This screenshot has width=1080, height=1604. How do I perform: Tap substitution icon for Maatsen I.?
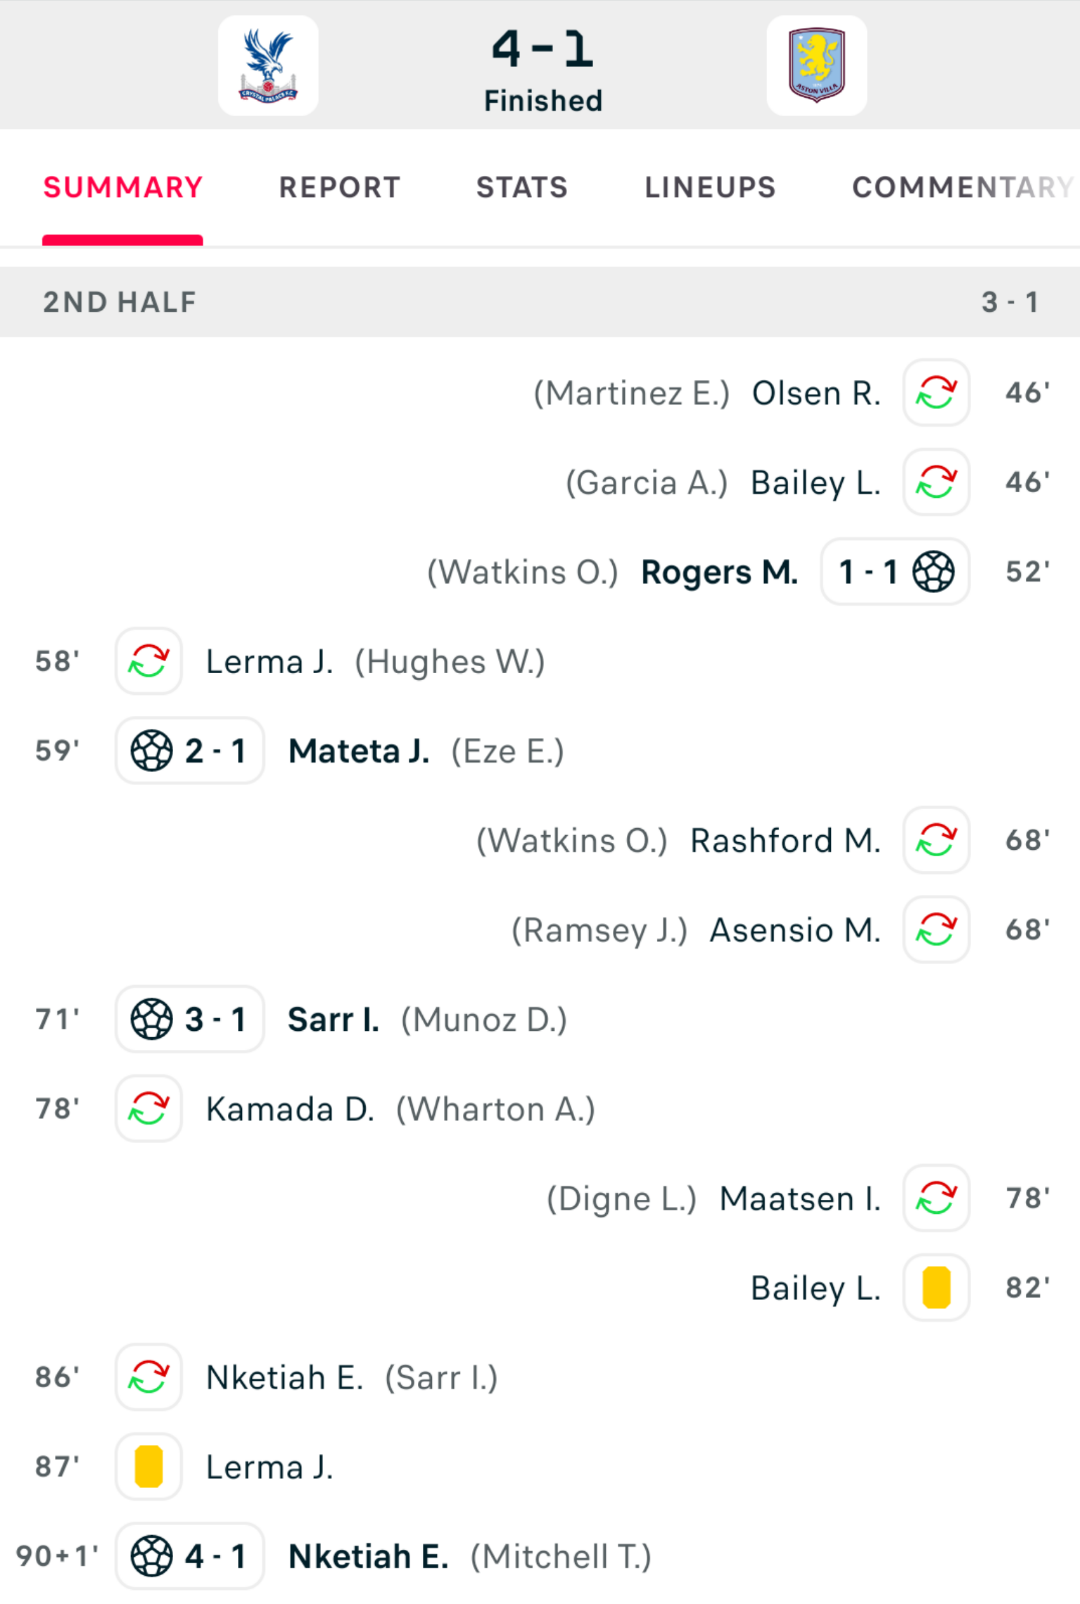936,1198
